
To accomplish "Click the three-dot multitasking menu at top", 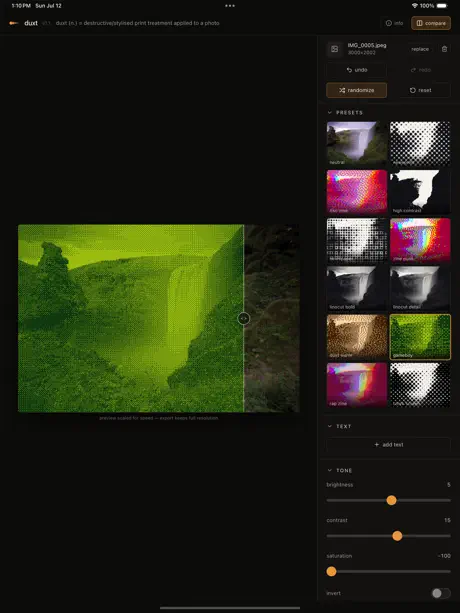I will (230, 6).
